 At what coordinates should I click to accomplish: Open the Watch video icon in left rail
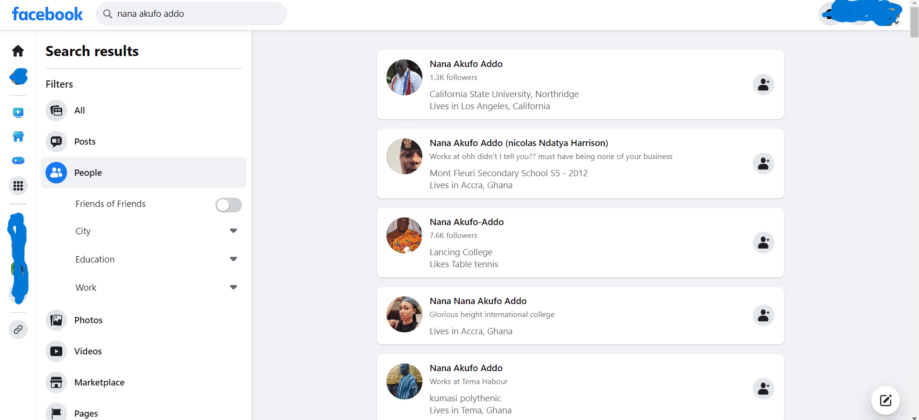click(x=18, y=113)
